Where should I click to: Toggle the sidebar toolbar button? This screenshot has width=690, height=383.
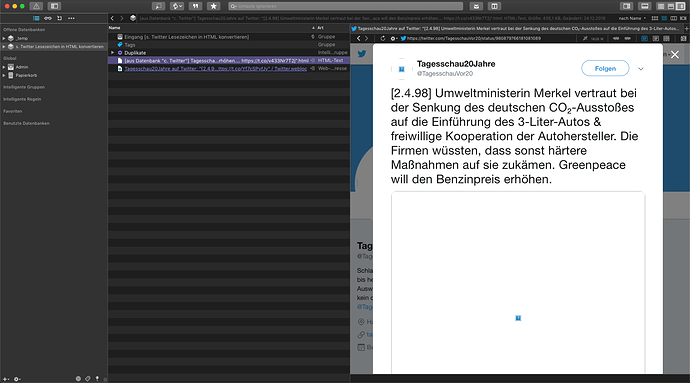[x=55, y=6]
